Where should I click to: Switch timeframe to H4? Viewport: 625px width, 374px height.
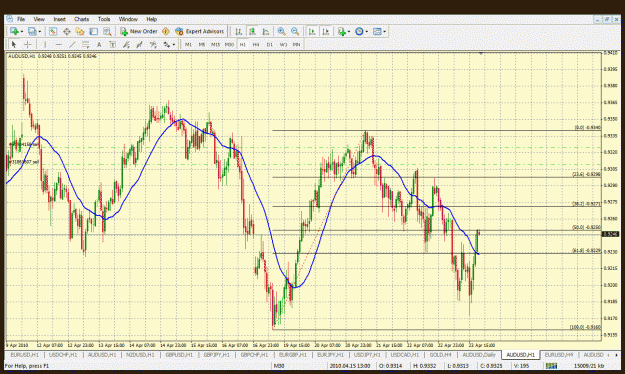[256, 44]
